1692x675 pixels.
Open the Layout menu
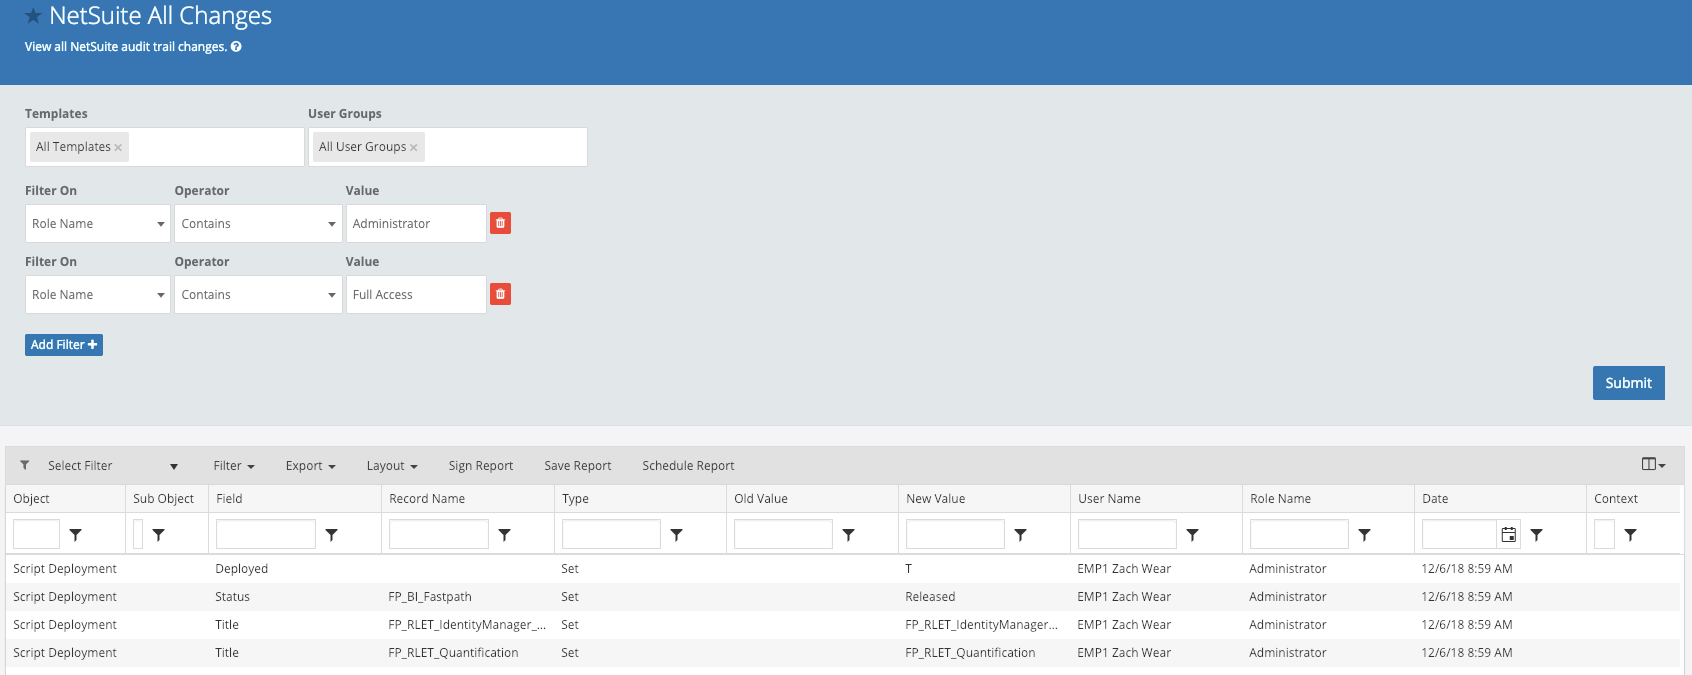[x=391, y=466]
